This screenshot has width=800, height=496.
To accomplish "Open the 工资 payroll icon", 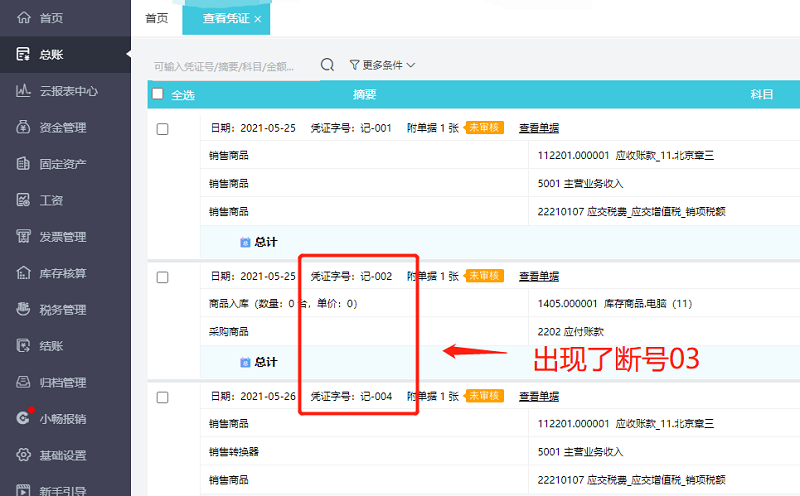I will [23, 200].
